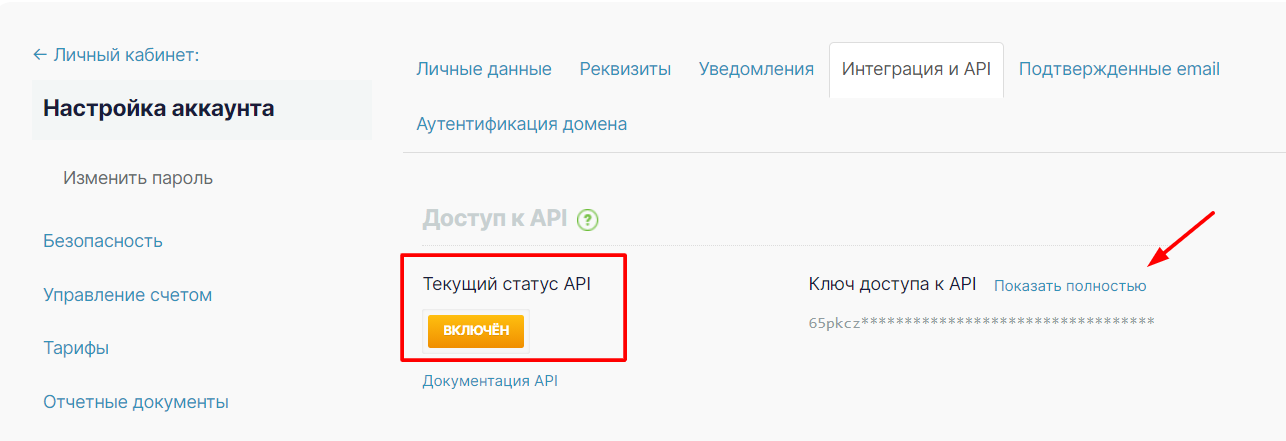Viewport: 1286px width, 441px height.
Task: Click the masked API key starting with 65pkcz
Action: pos(981,322)
